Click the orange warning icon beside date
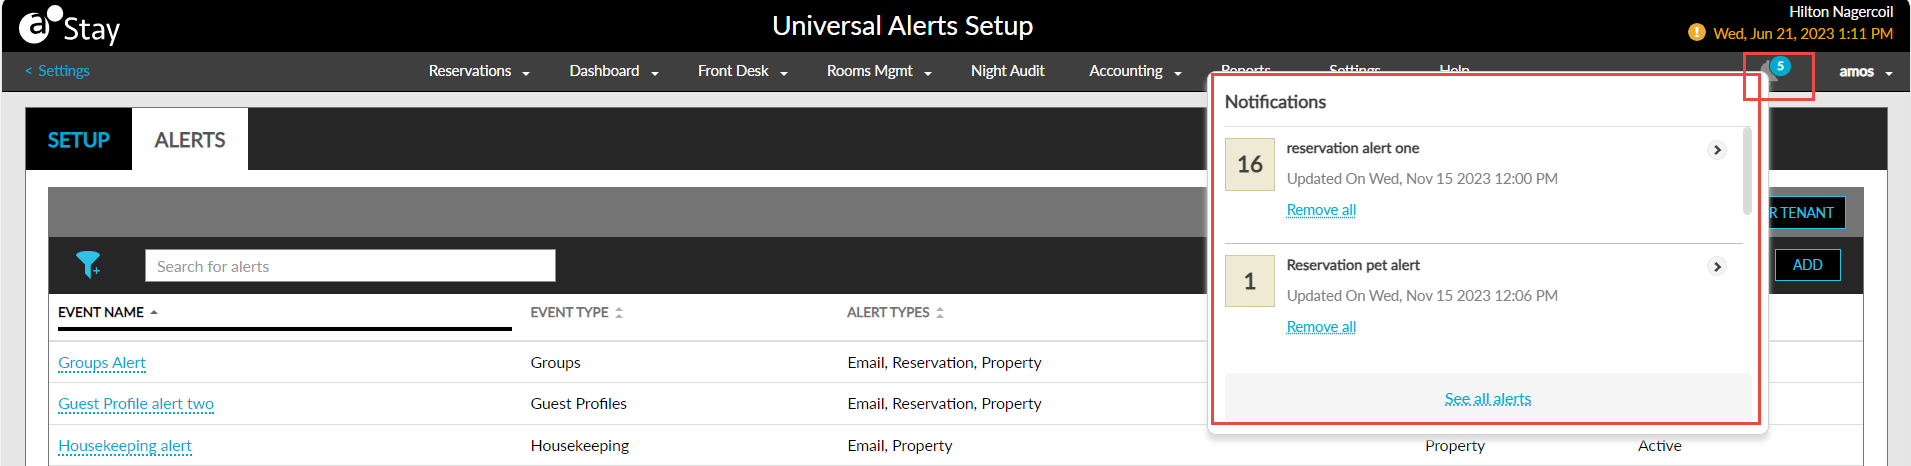The image size is (1911, 466). 1696,33
